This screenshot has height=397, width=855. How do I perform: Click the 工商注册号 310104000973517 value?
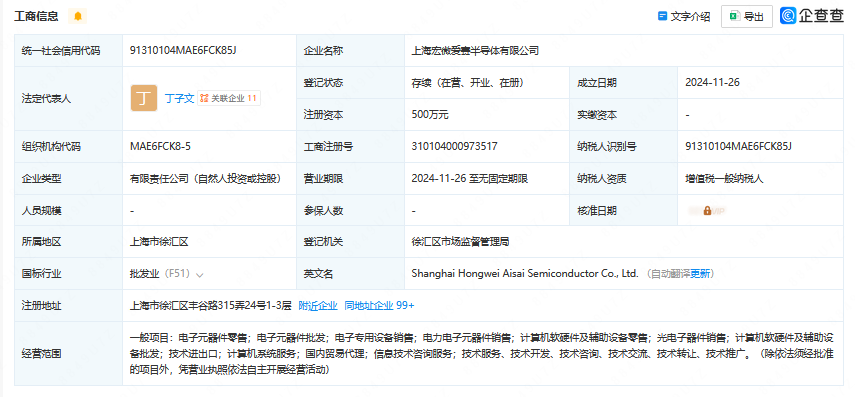(454, 146)
